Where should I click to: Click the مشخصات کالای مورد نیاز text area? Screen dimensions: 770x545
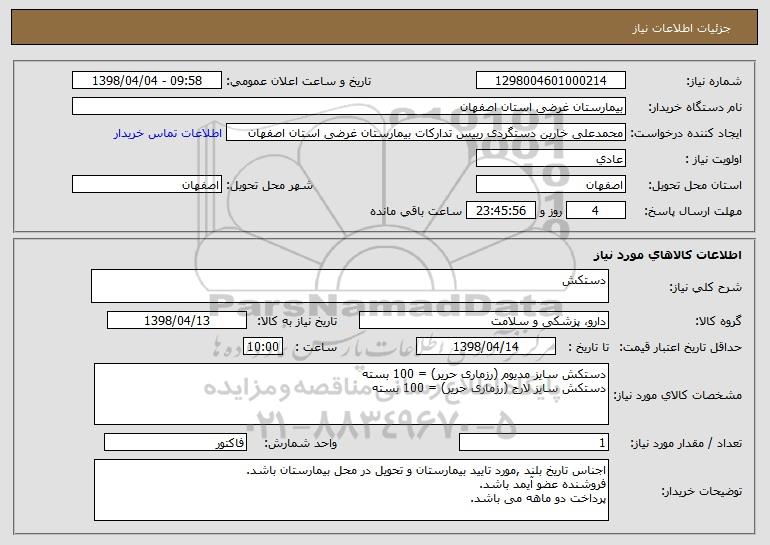pyautogui.click(x=351, y=394)
